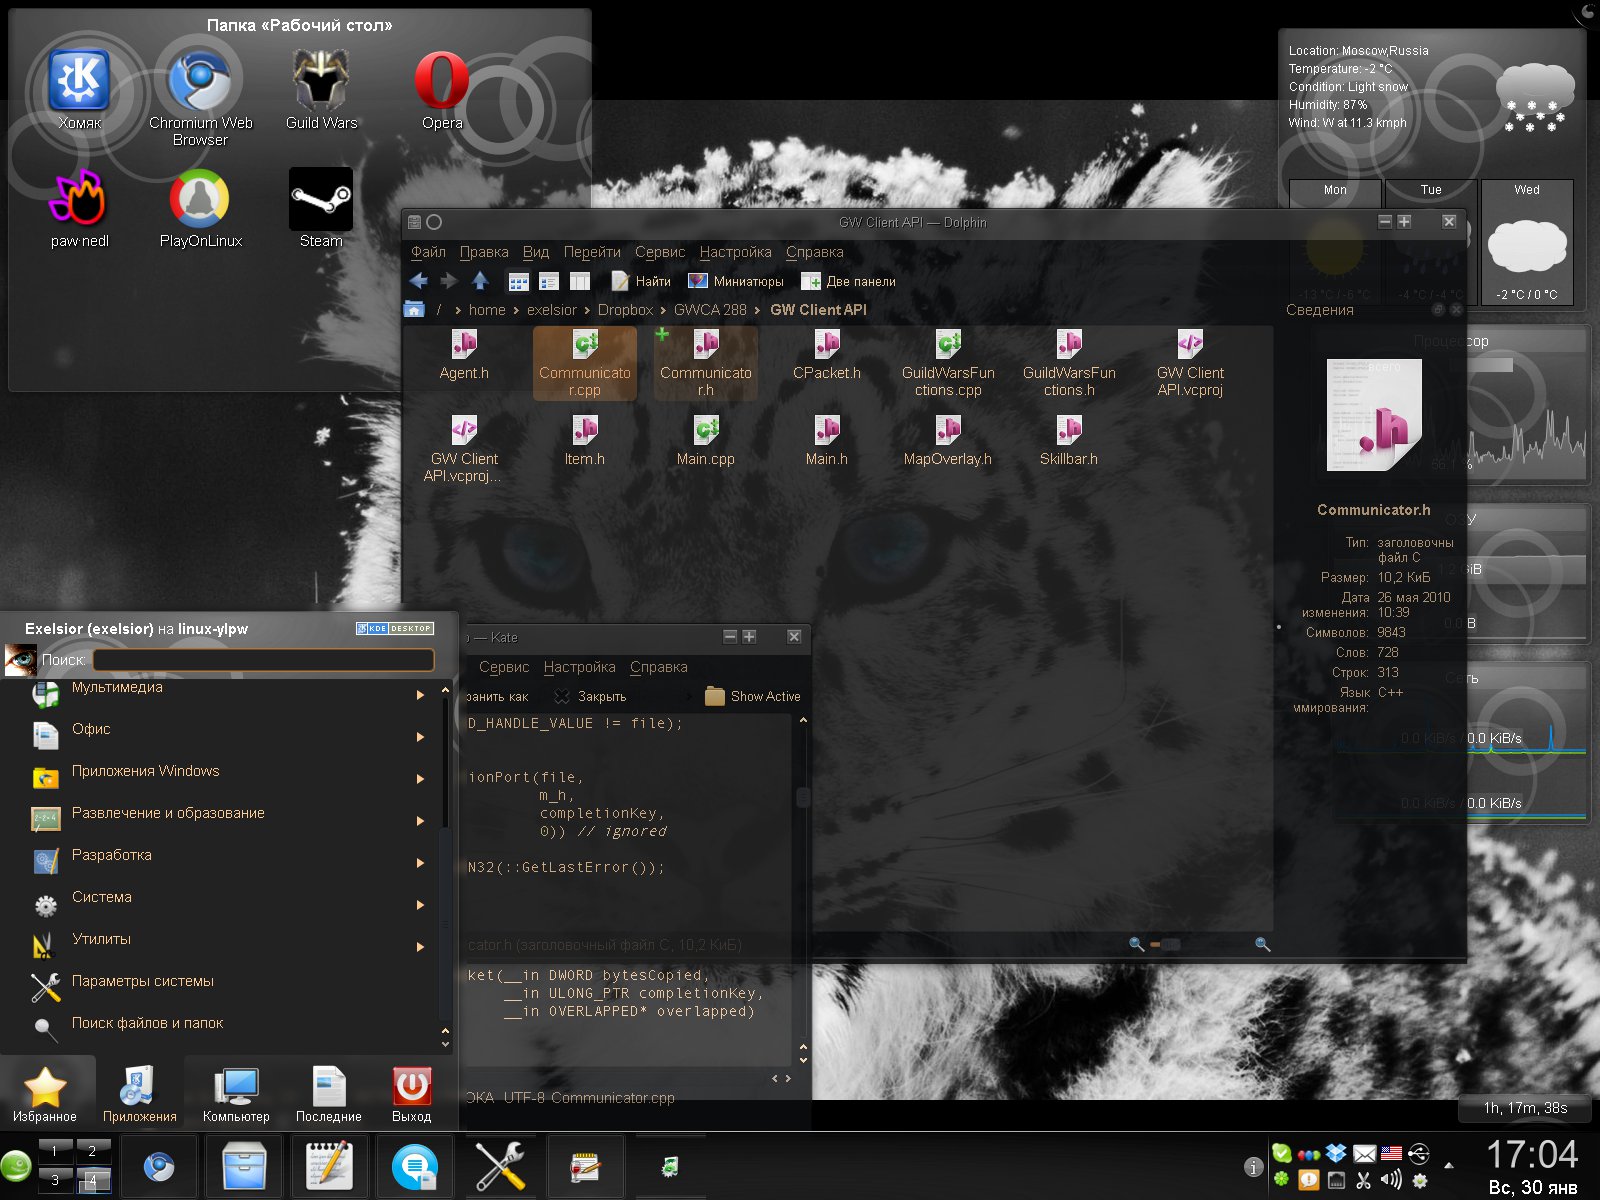This screenshot has width=1600, height=1200.
Task: Open Сервис menu in Dolphin
Action: pos(660,252)
